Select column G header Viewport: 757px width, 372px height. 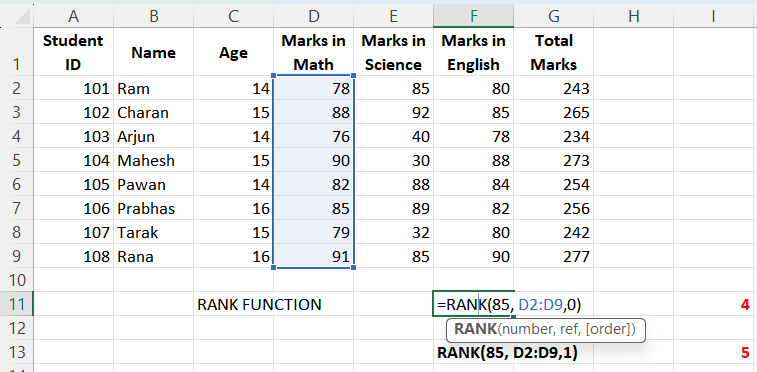pos(554,16)
